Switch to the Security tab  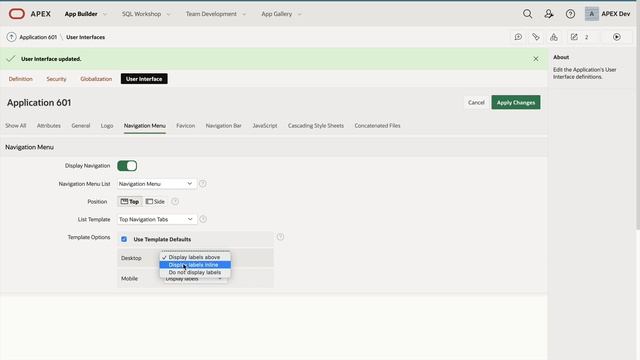click(x=56, y=79)
